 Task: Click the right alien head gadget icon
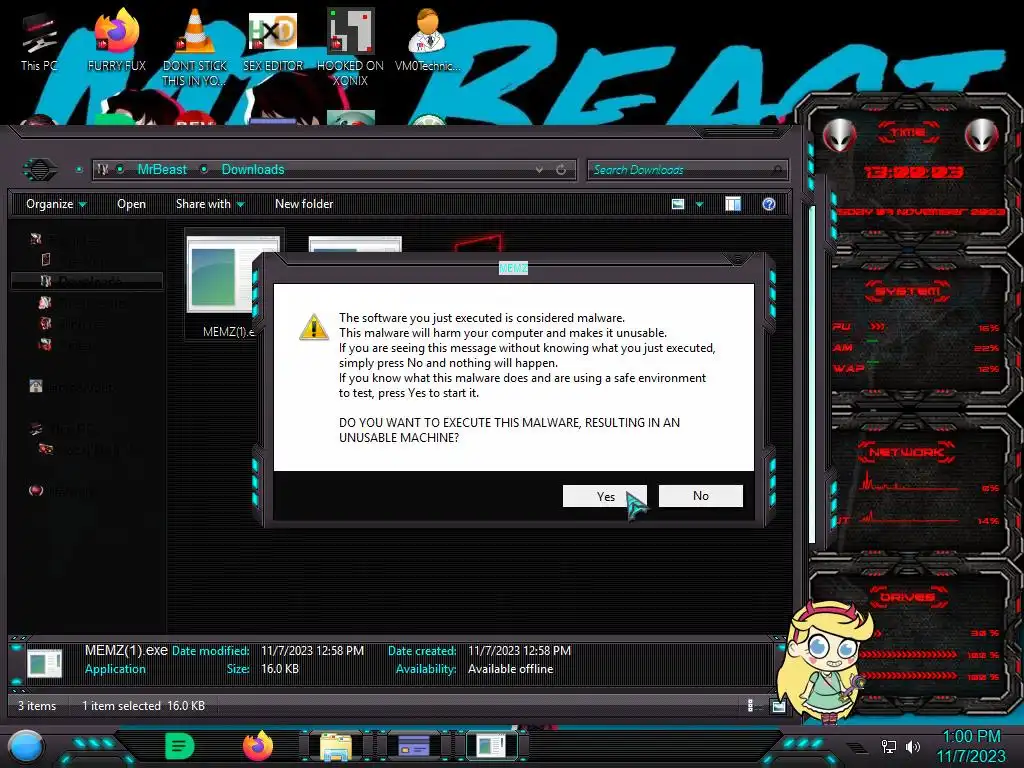982,136
